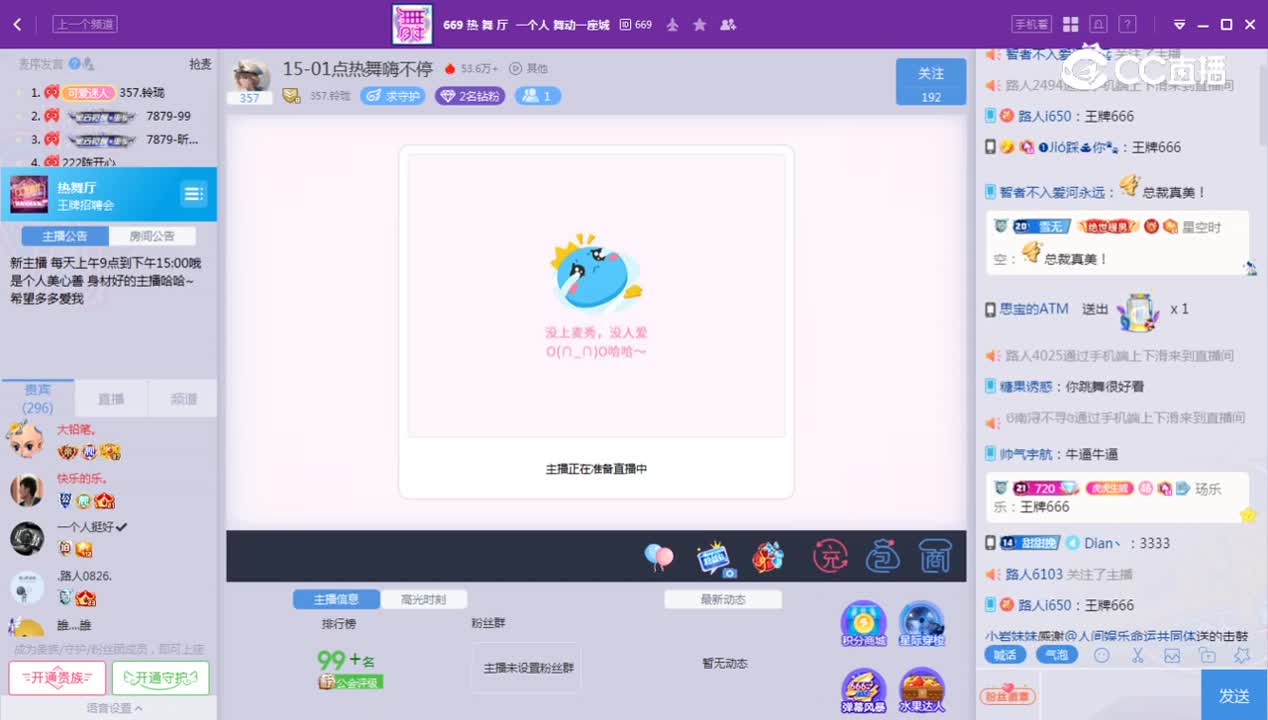1268x720 pixels.
Task: Go back using the left arrow
Action: pos(17,24)
